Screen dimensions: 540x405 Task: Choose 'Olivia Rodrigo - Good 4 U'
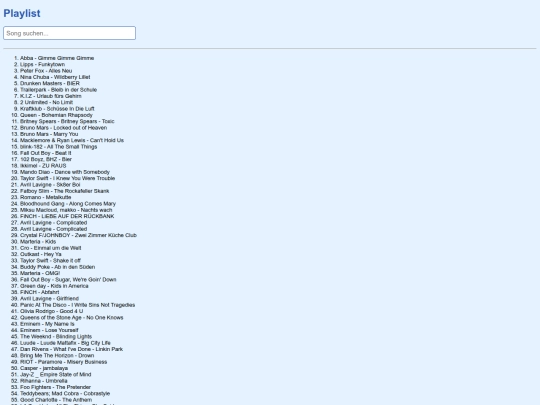(x=51, y=311)
